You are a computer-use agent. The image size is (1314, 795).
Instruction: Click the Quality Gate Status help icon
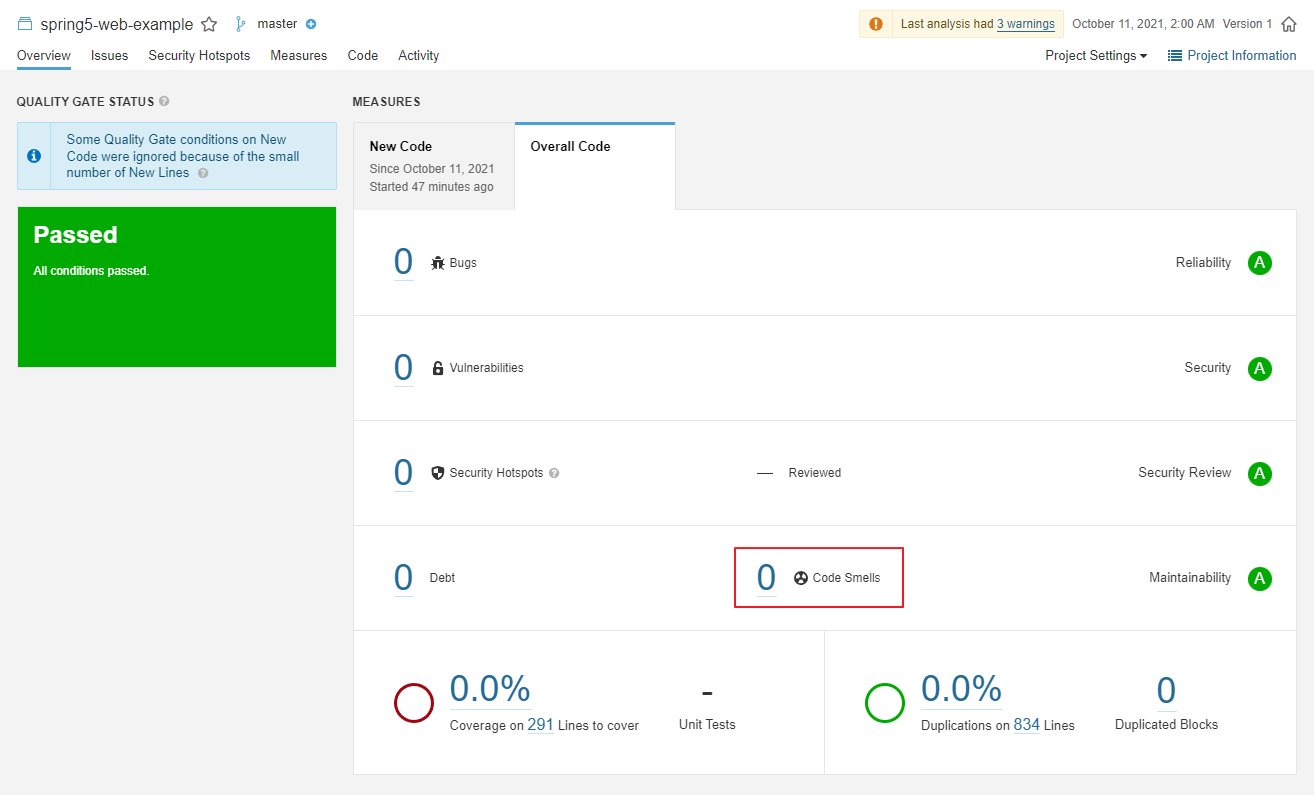(x=164, y=101)
